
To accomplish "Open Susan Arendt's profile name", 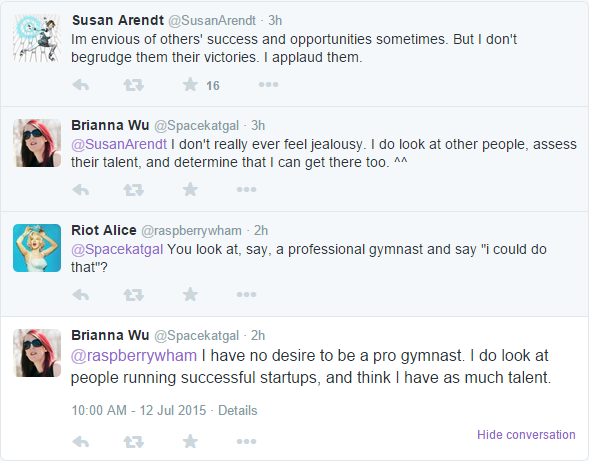I will click(x=118, y=20).
